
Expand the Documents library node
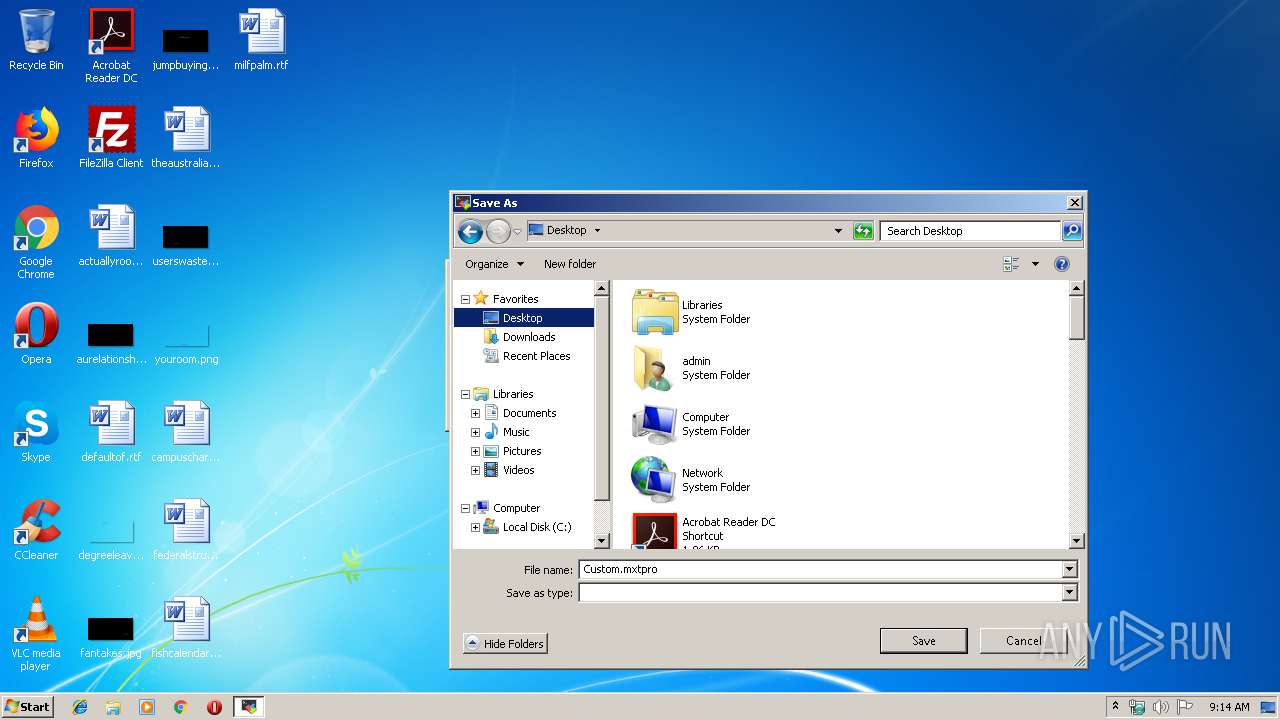pyautogui.click(x=475, y=413)
